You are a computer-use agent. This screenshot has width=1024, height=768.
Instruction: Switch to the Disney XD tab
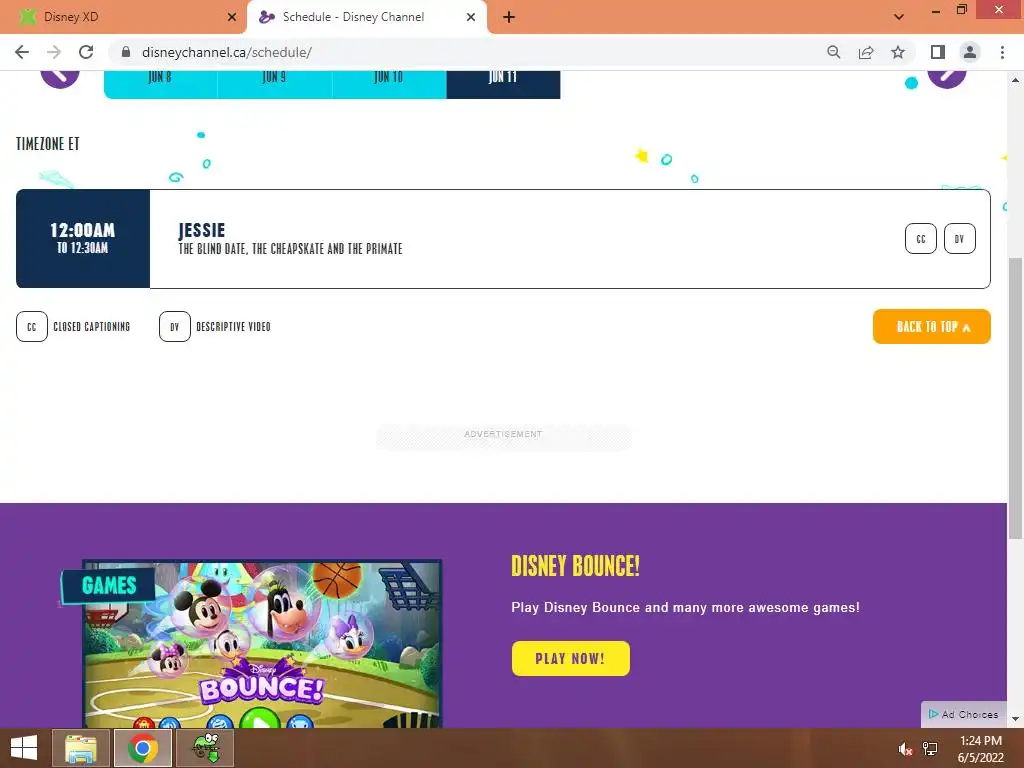(124, 17)
